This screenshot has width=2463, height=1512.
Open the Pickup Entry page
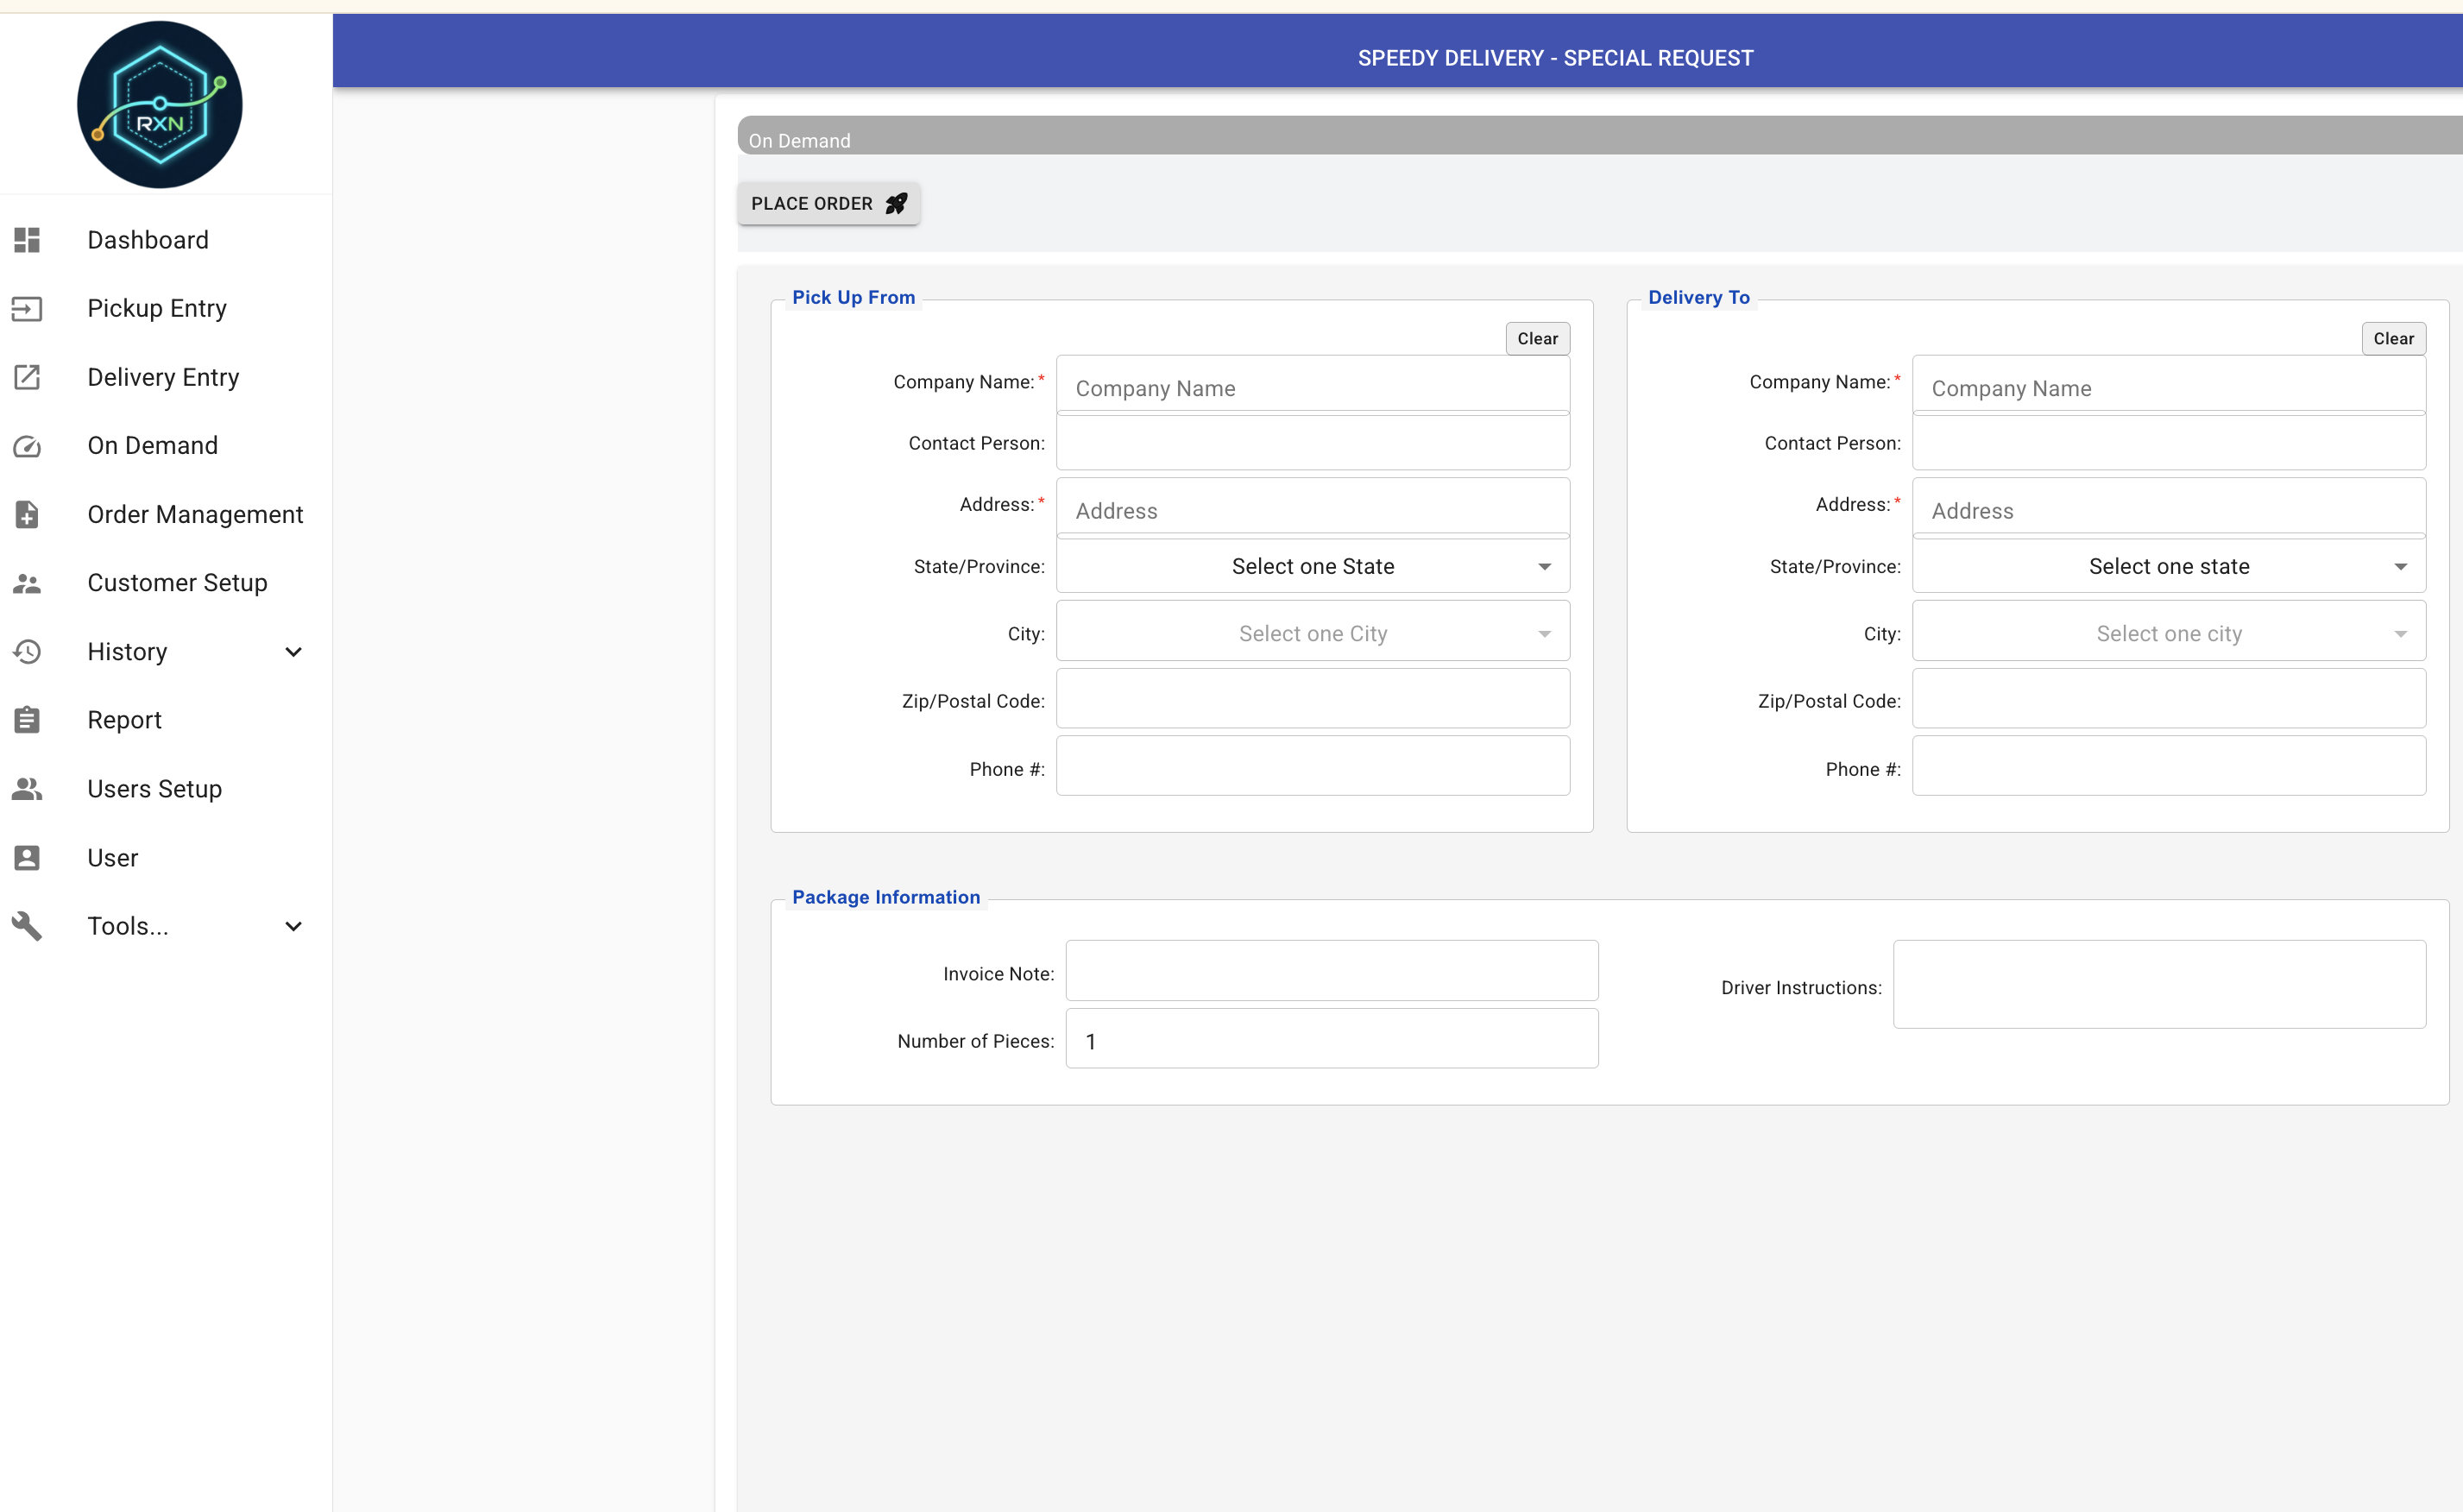tap(166, 309)
